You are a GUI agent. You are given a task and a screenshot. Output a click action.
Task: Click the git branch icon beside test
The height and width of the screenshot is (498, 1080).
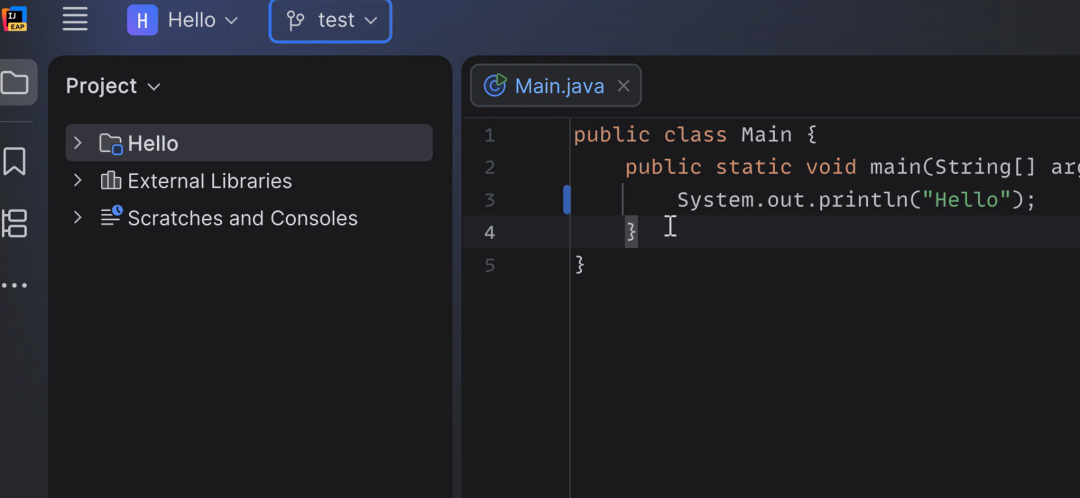click(295, 21)
